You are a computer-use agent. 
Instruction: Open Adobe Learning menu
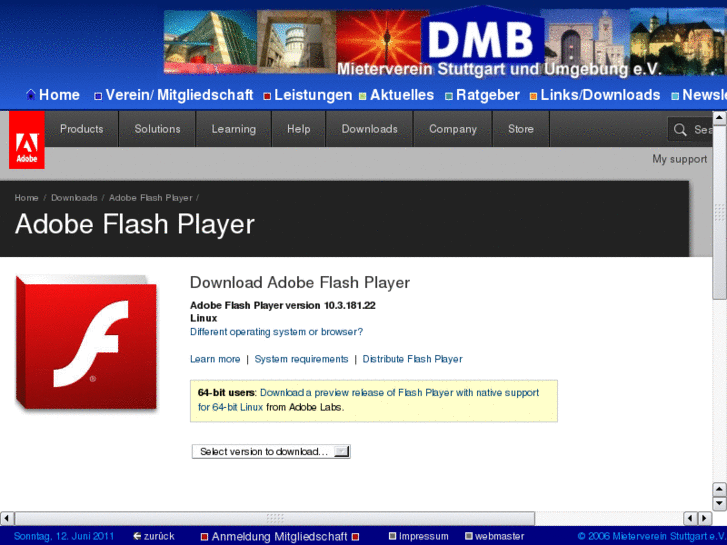(233, 129)
